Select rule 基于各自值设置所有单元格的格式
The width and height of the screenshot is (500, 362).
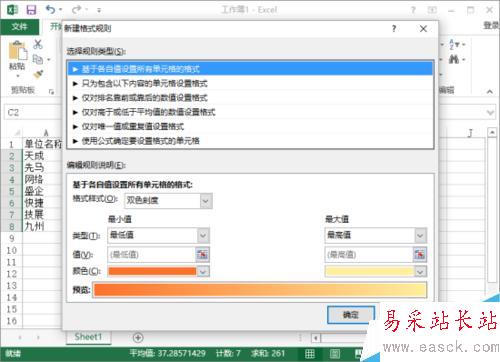[250, 69]
